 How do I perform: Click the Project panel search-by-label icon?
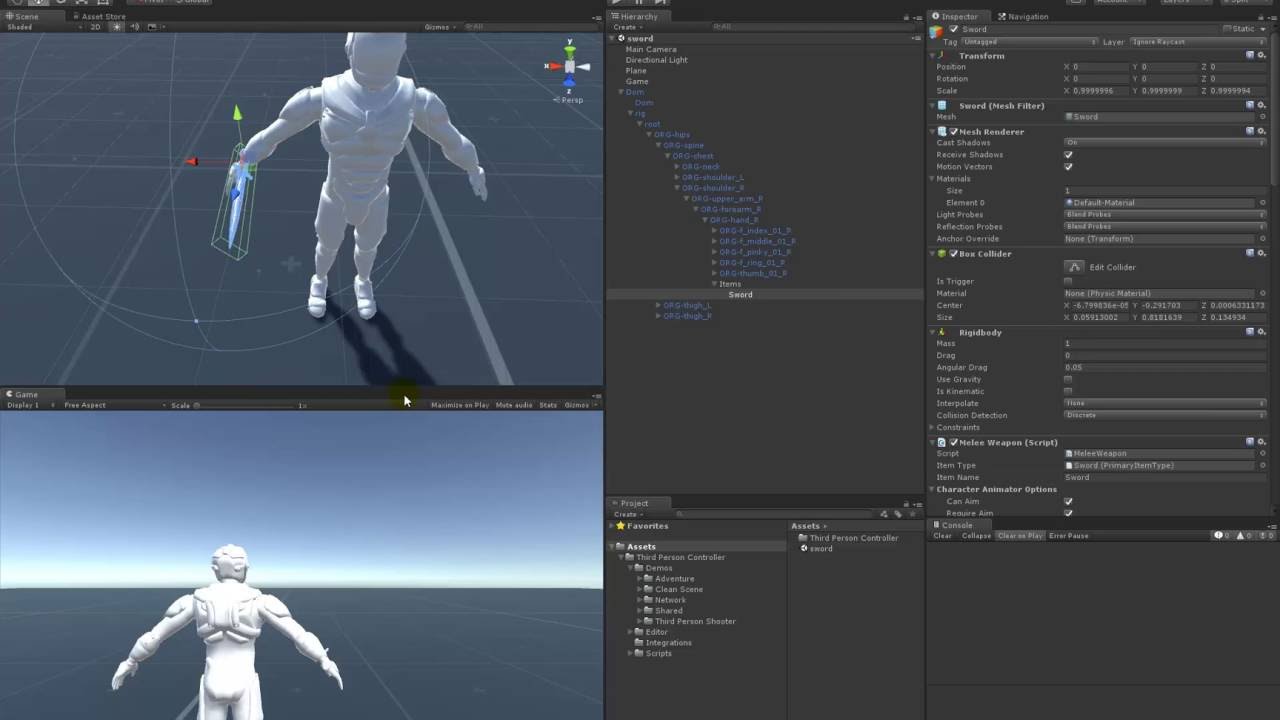tap(897, 514)
